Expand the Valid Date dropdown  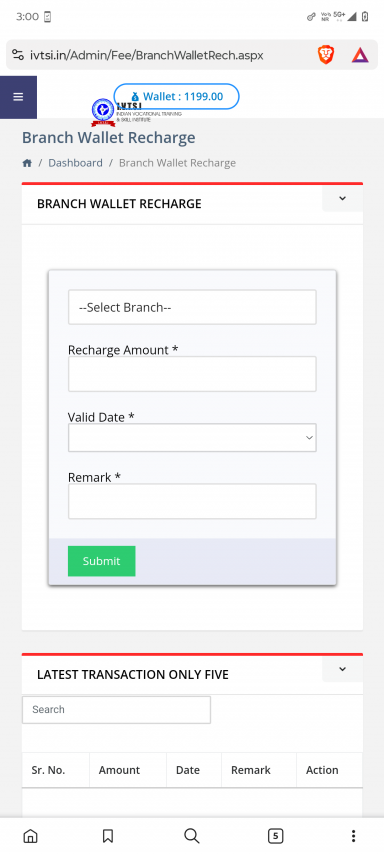click(x=192, y=437)
